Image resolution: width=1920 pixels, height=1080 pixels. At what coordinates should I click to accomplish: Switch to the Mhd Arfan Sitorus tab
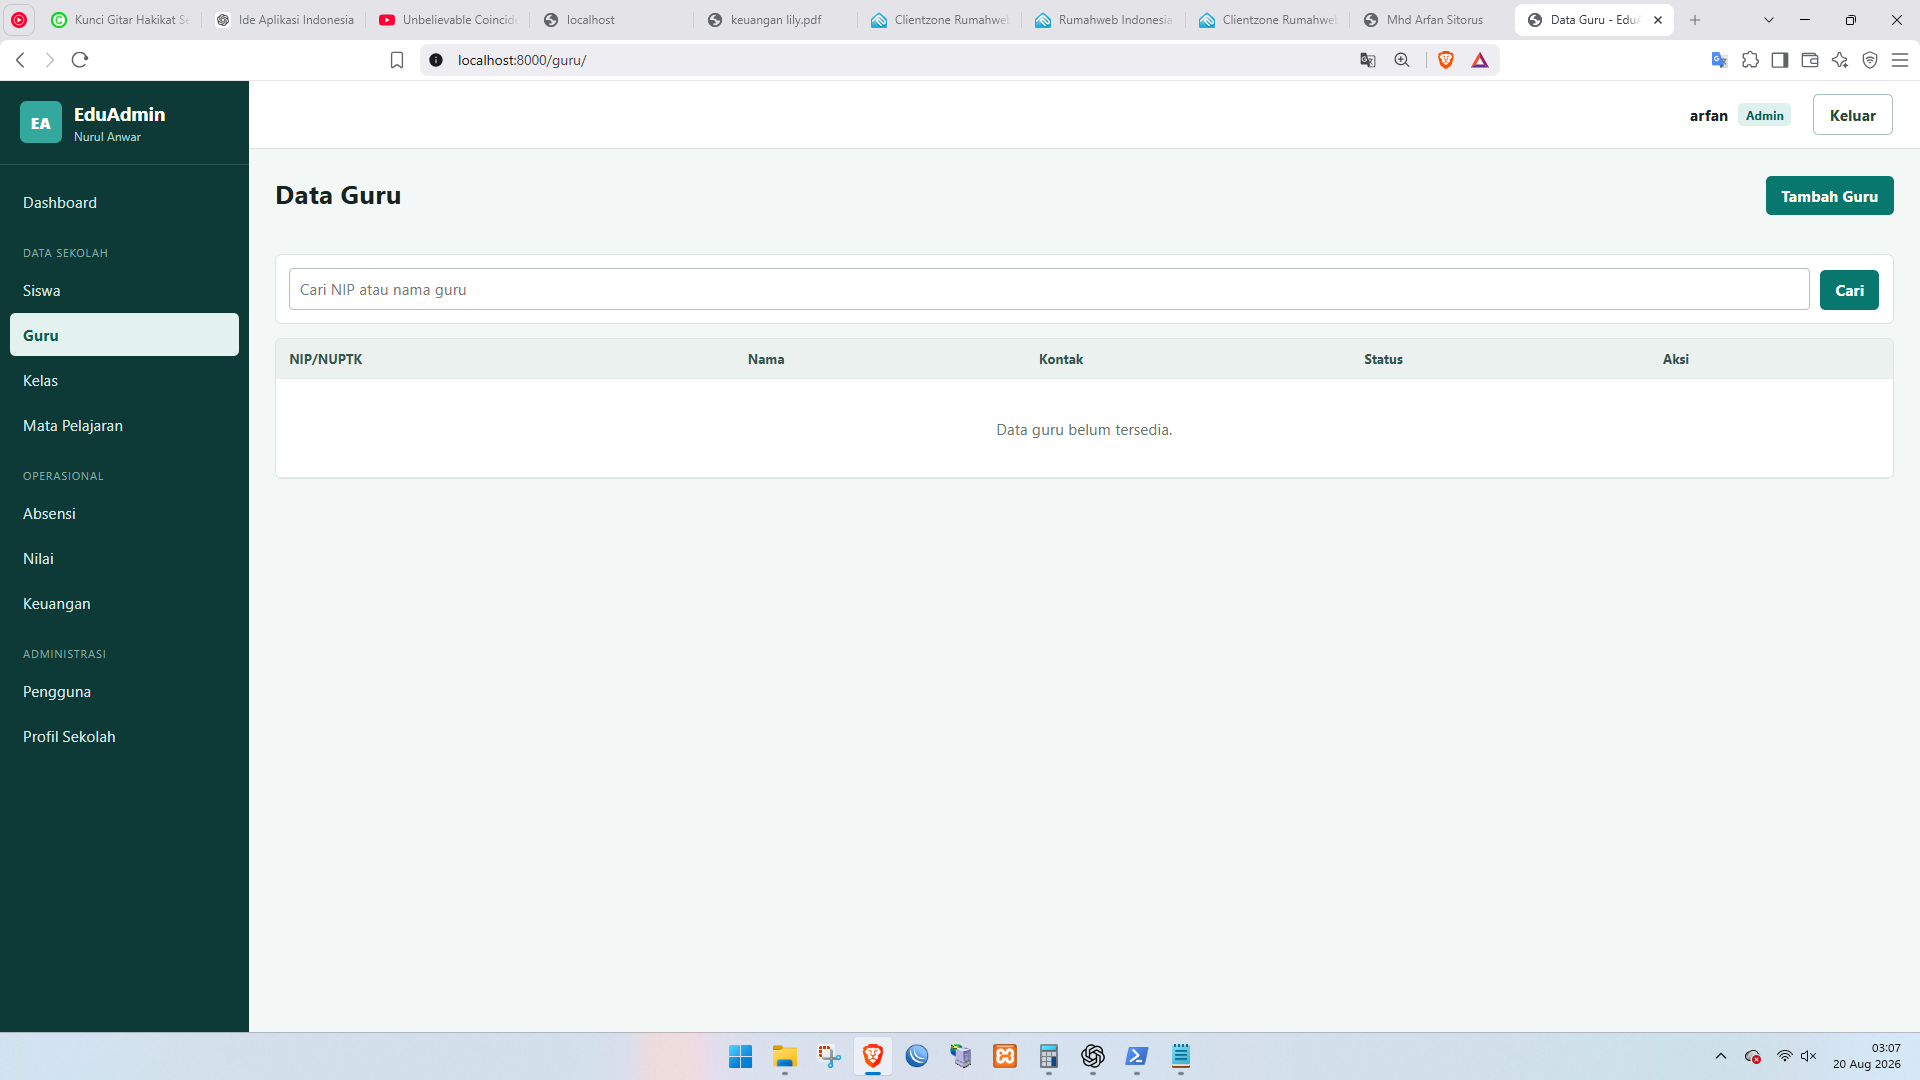click(1432, 20)
